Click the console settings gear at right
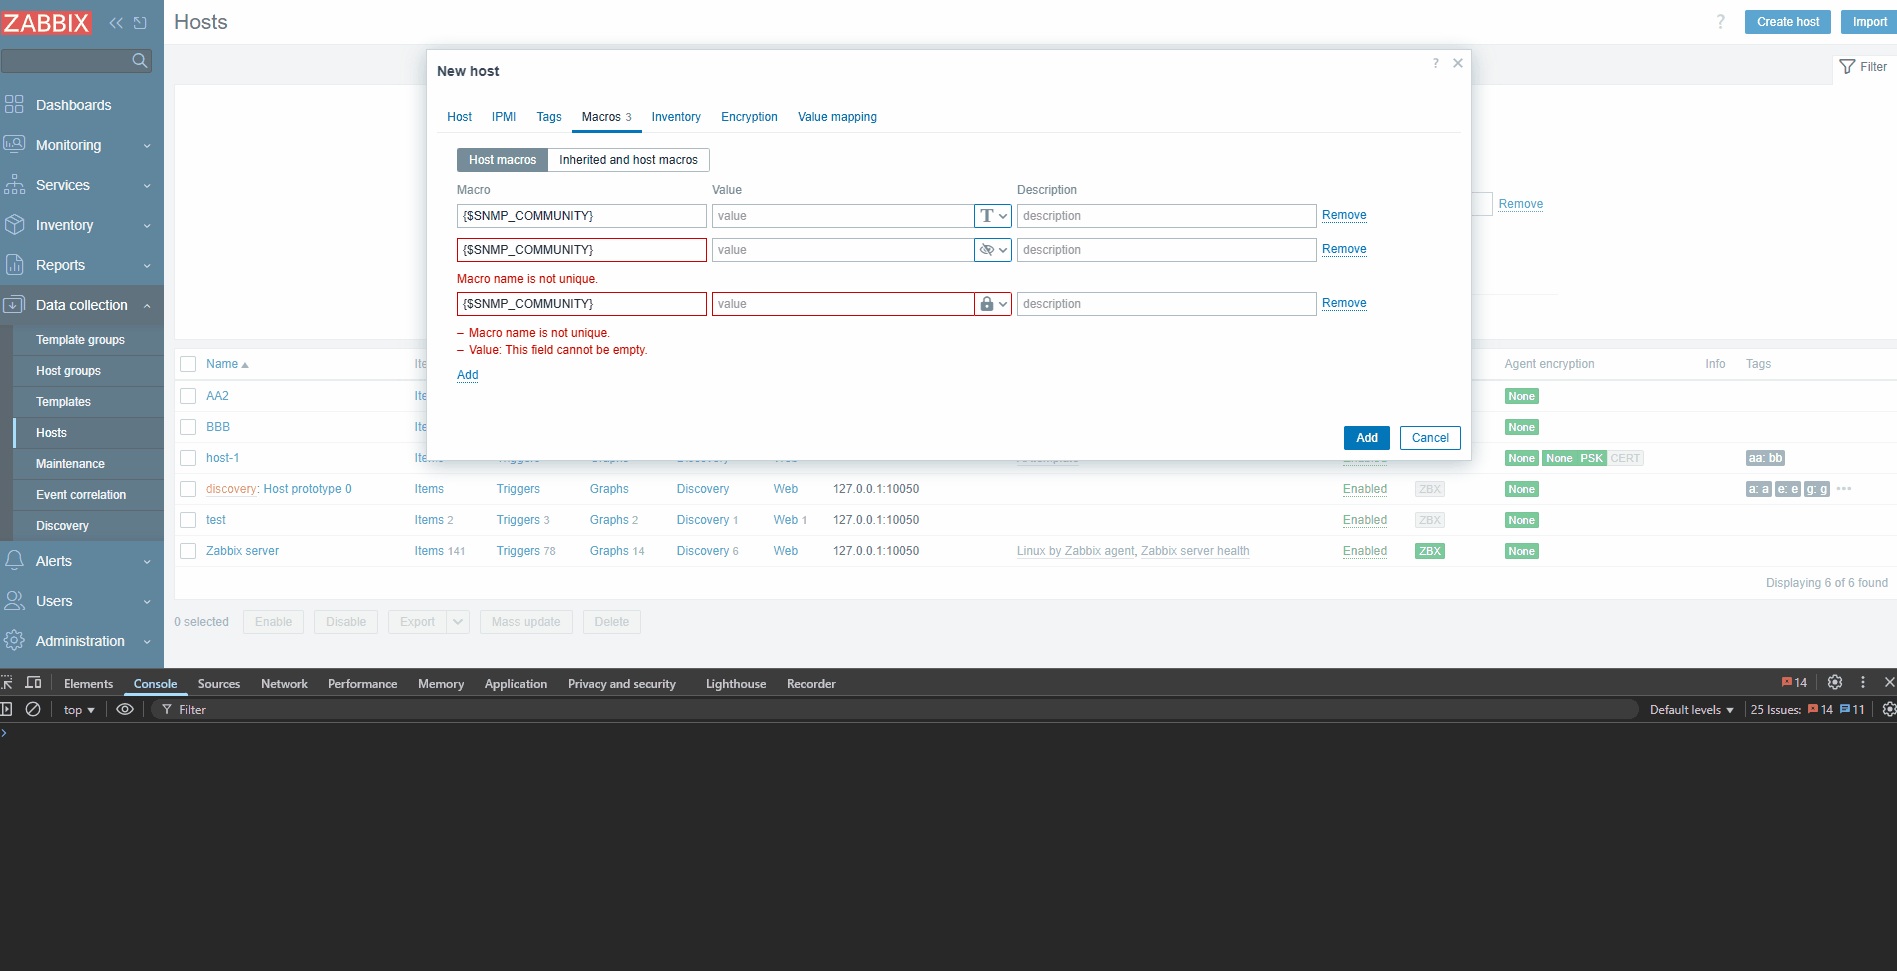This screenshot has height=971, width=1897. pyautogui.click(x=1889, y=709)
